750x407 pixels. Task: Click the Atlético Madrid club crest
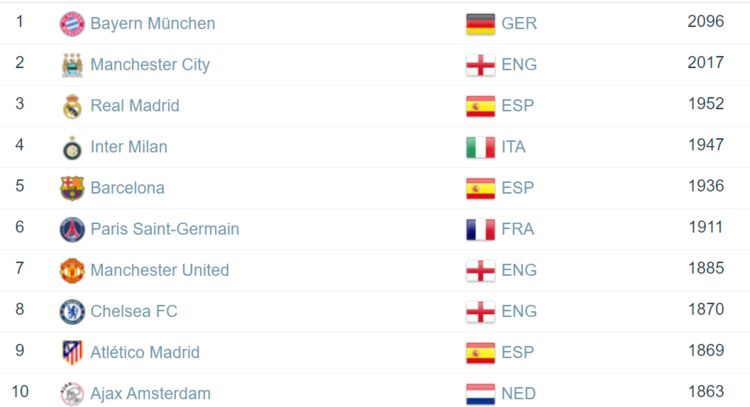pos(72,352)
